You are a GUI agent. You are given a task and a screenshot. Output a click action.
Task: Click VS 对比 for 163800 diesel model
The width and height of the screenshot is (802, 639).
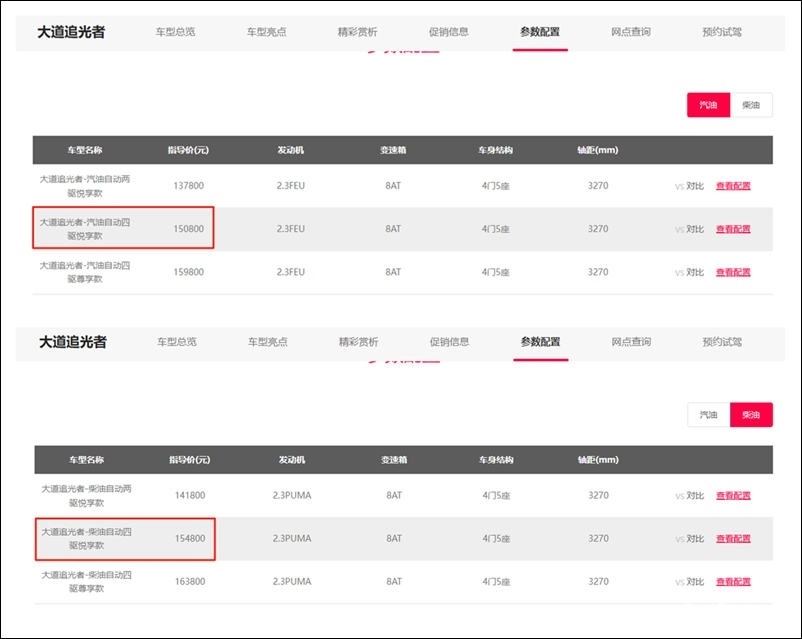click(x=689, y=582)
